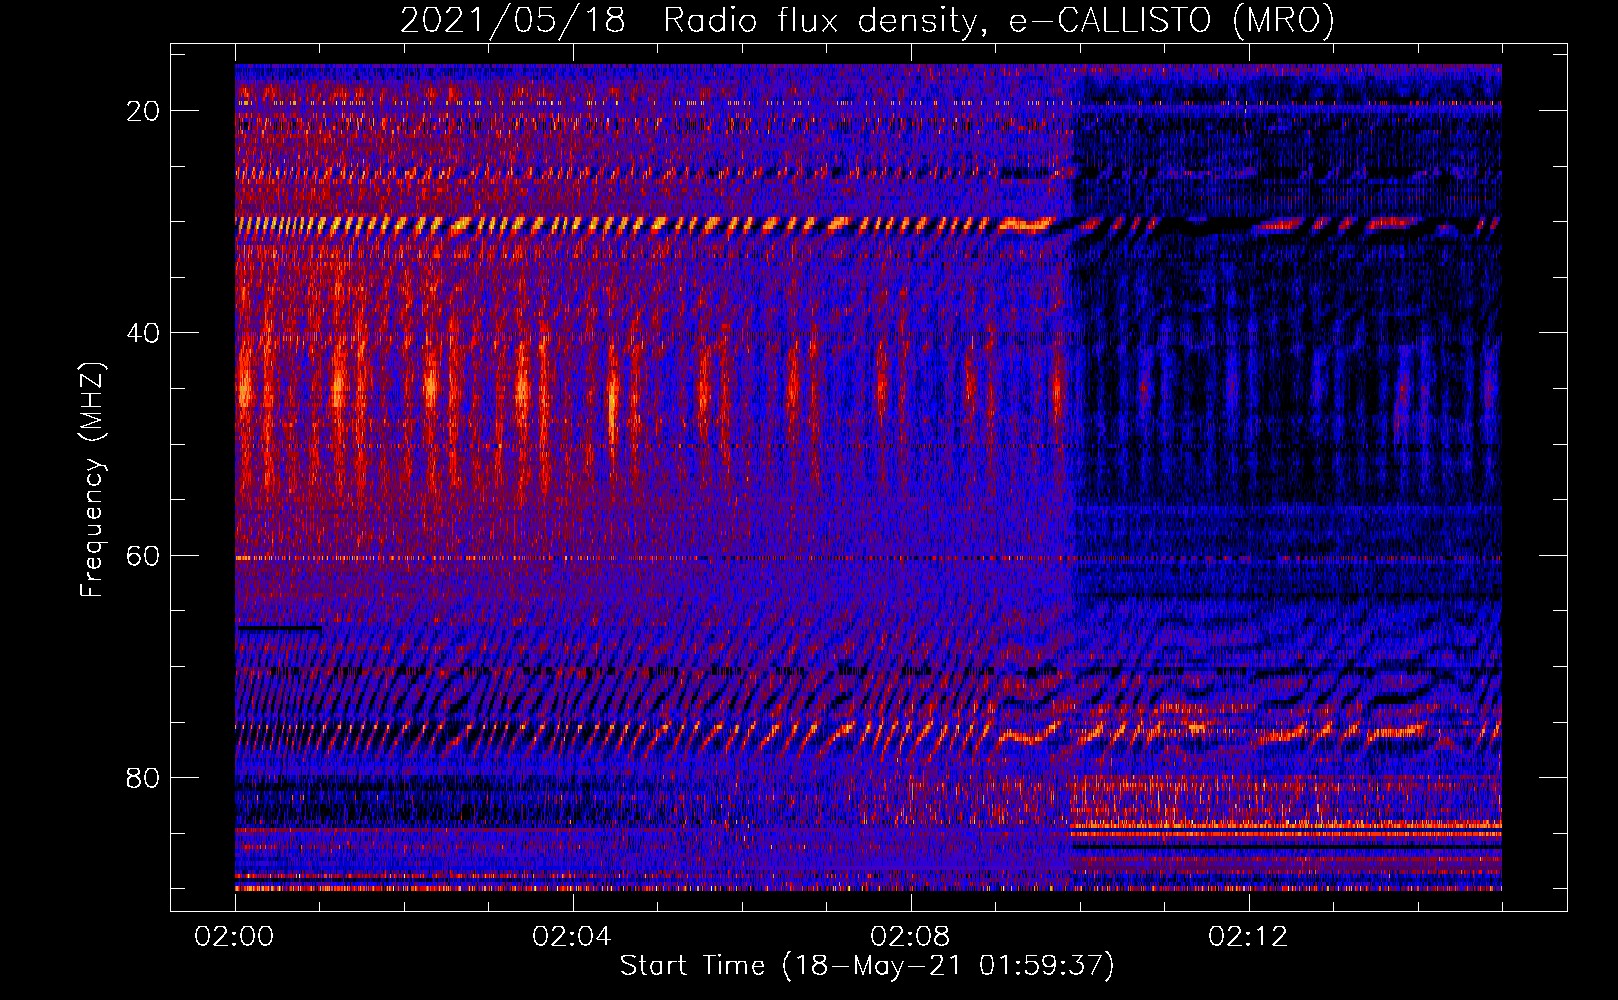Image resolution: width=1618 pixels, height=1000 pixels.
Task: Click the time tick label "02:08"
Action: click(910, 937)
